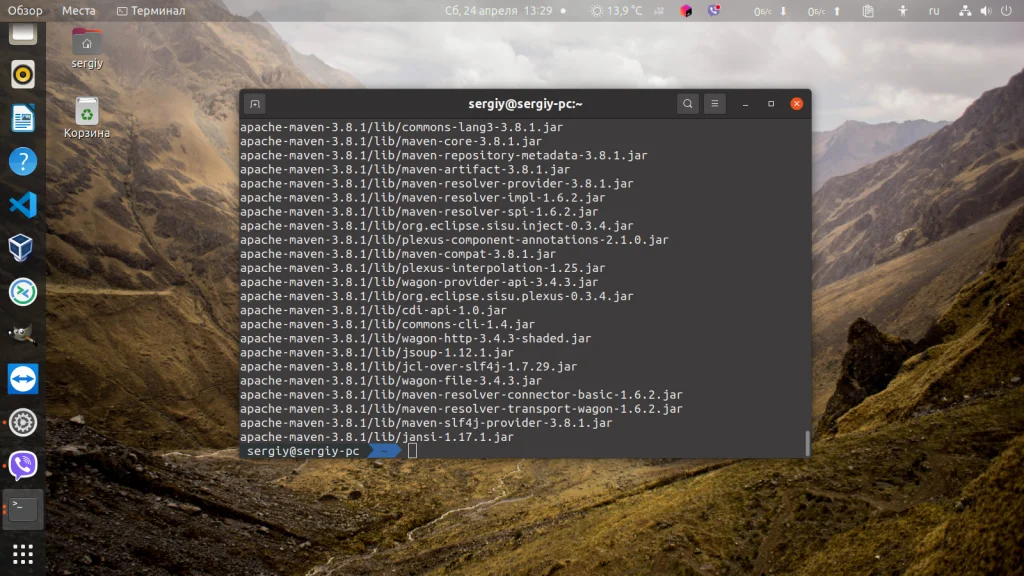Open TeamViewer from the dock

pos(22,379)
